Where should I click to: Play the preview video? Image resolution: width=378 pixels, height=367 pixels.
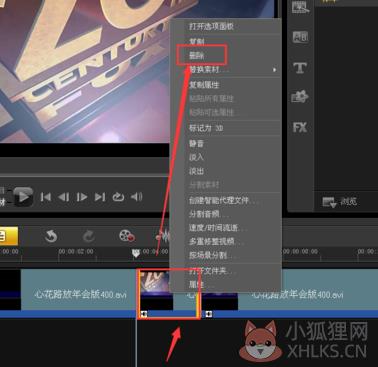(23, 197)
